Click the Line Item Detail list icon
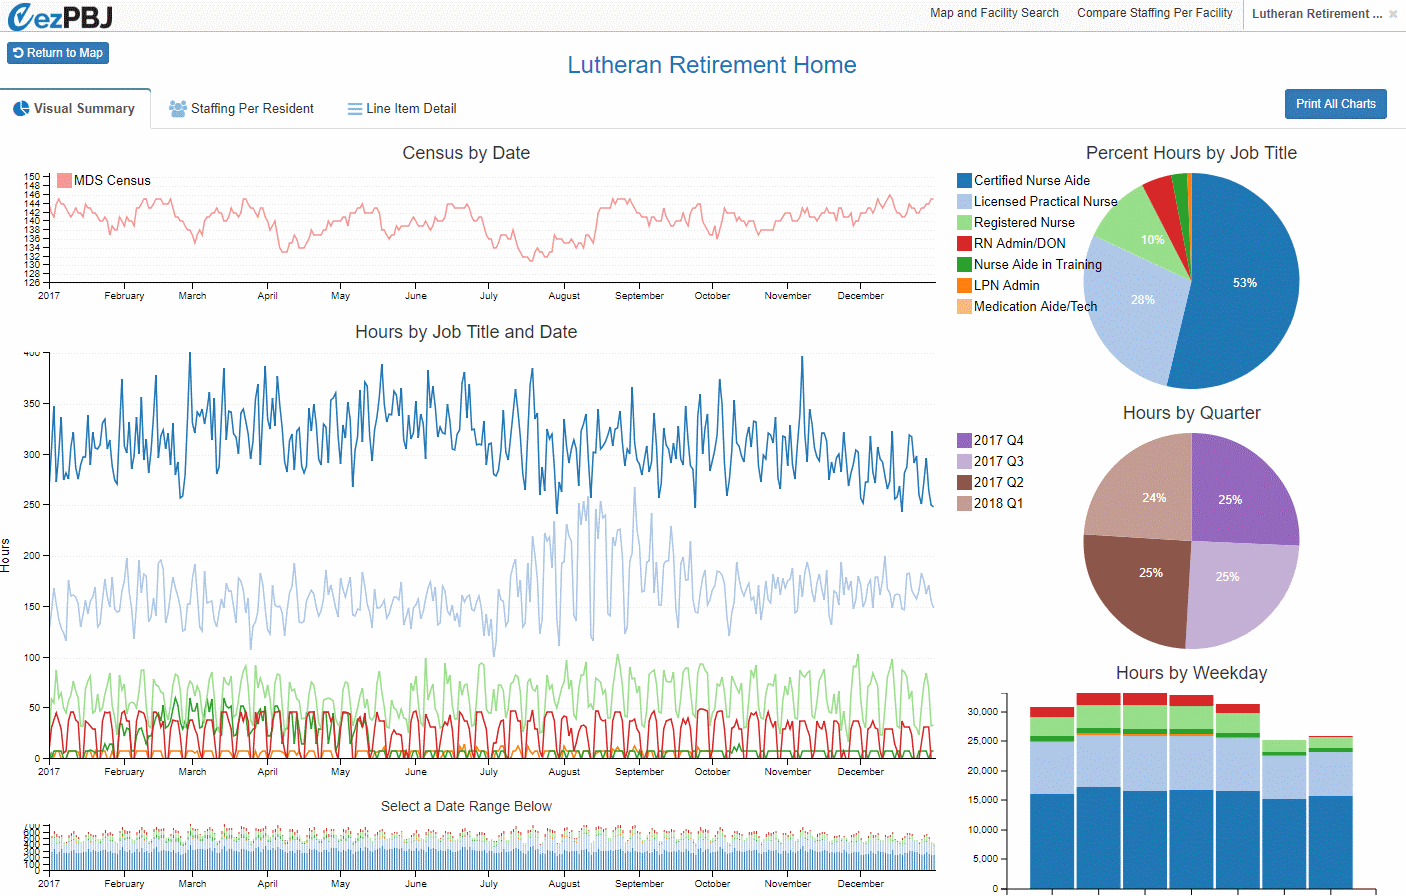Screen dimensions: 1406x896 pos(354,109)
